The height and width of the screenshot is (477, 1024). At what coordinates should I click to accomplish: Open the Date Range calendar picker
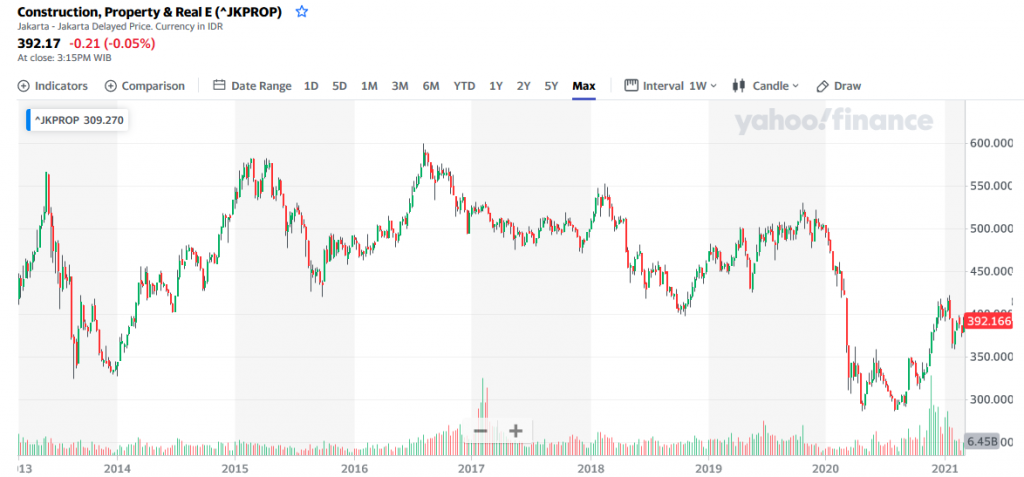222,86
